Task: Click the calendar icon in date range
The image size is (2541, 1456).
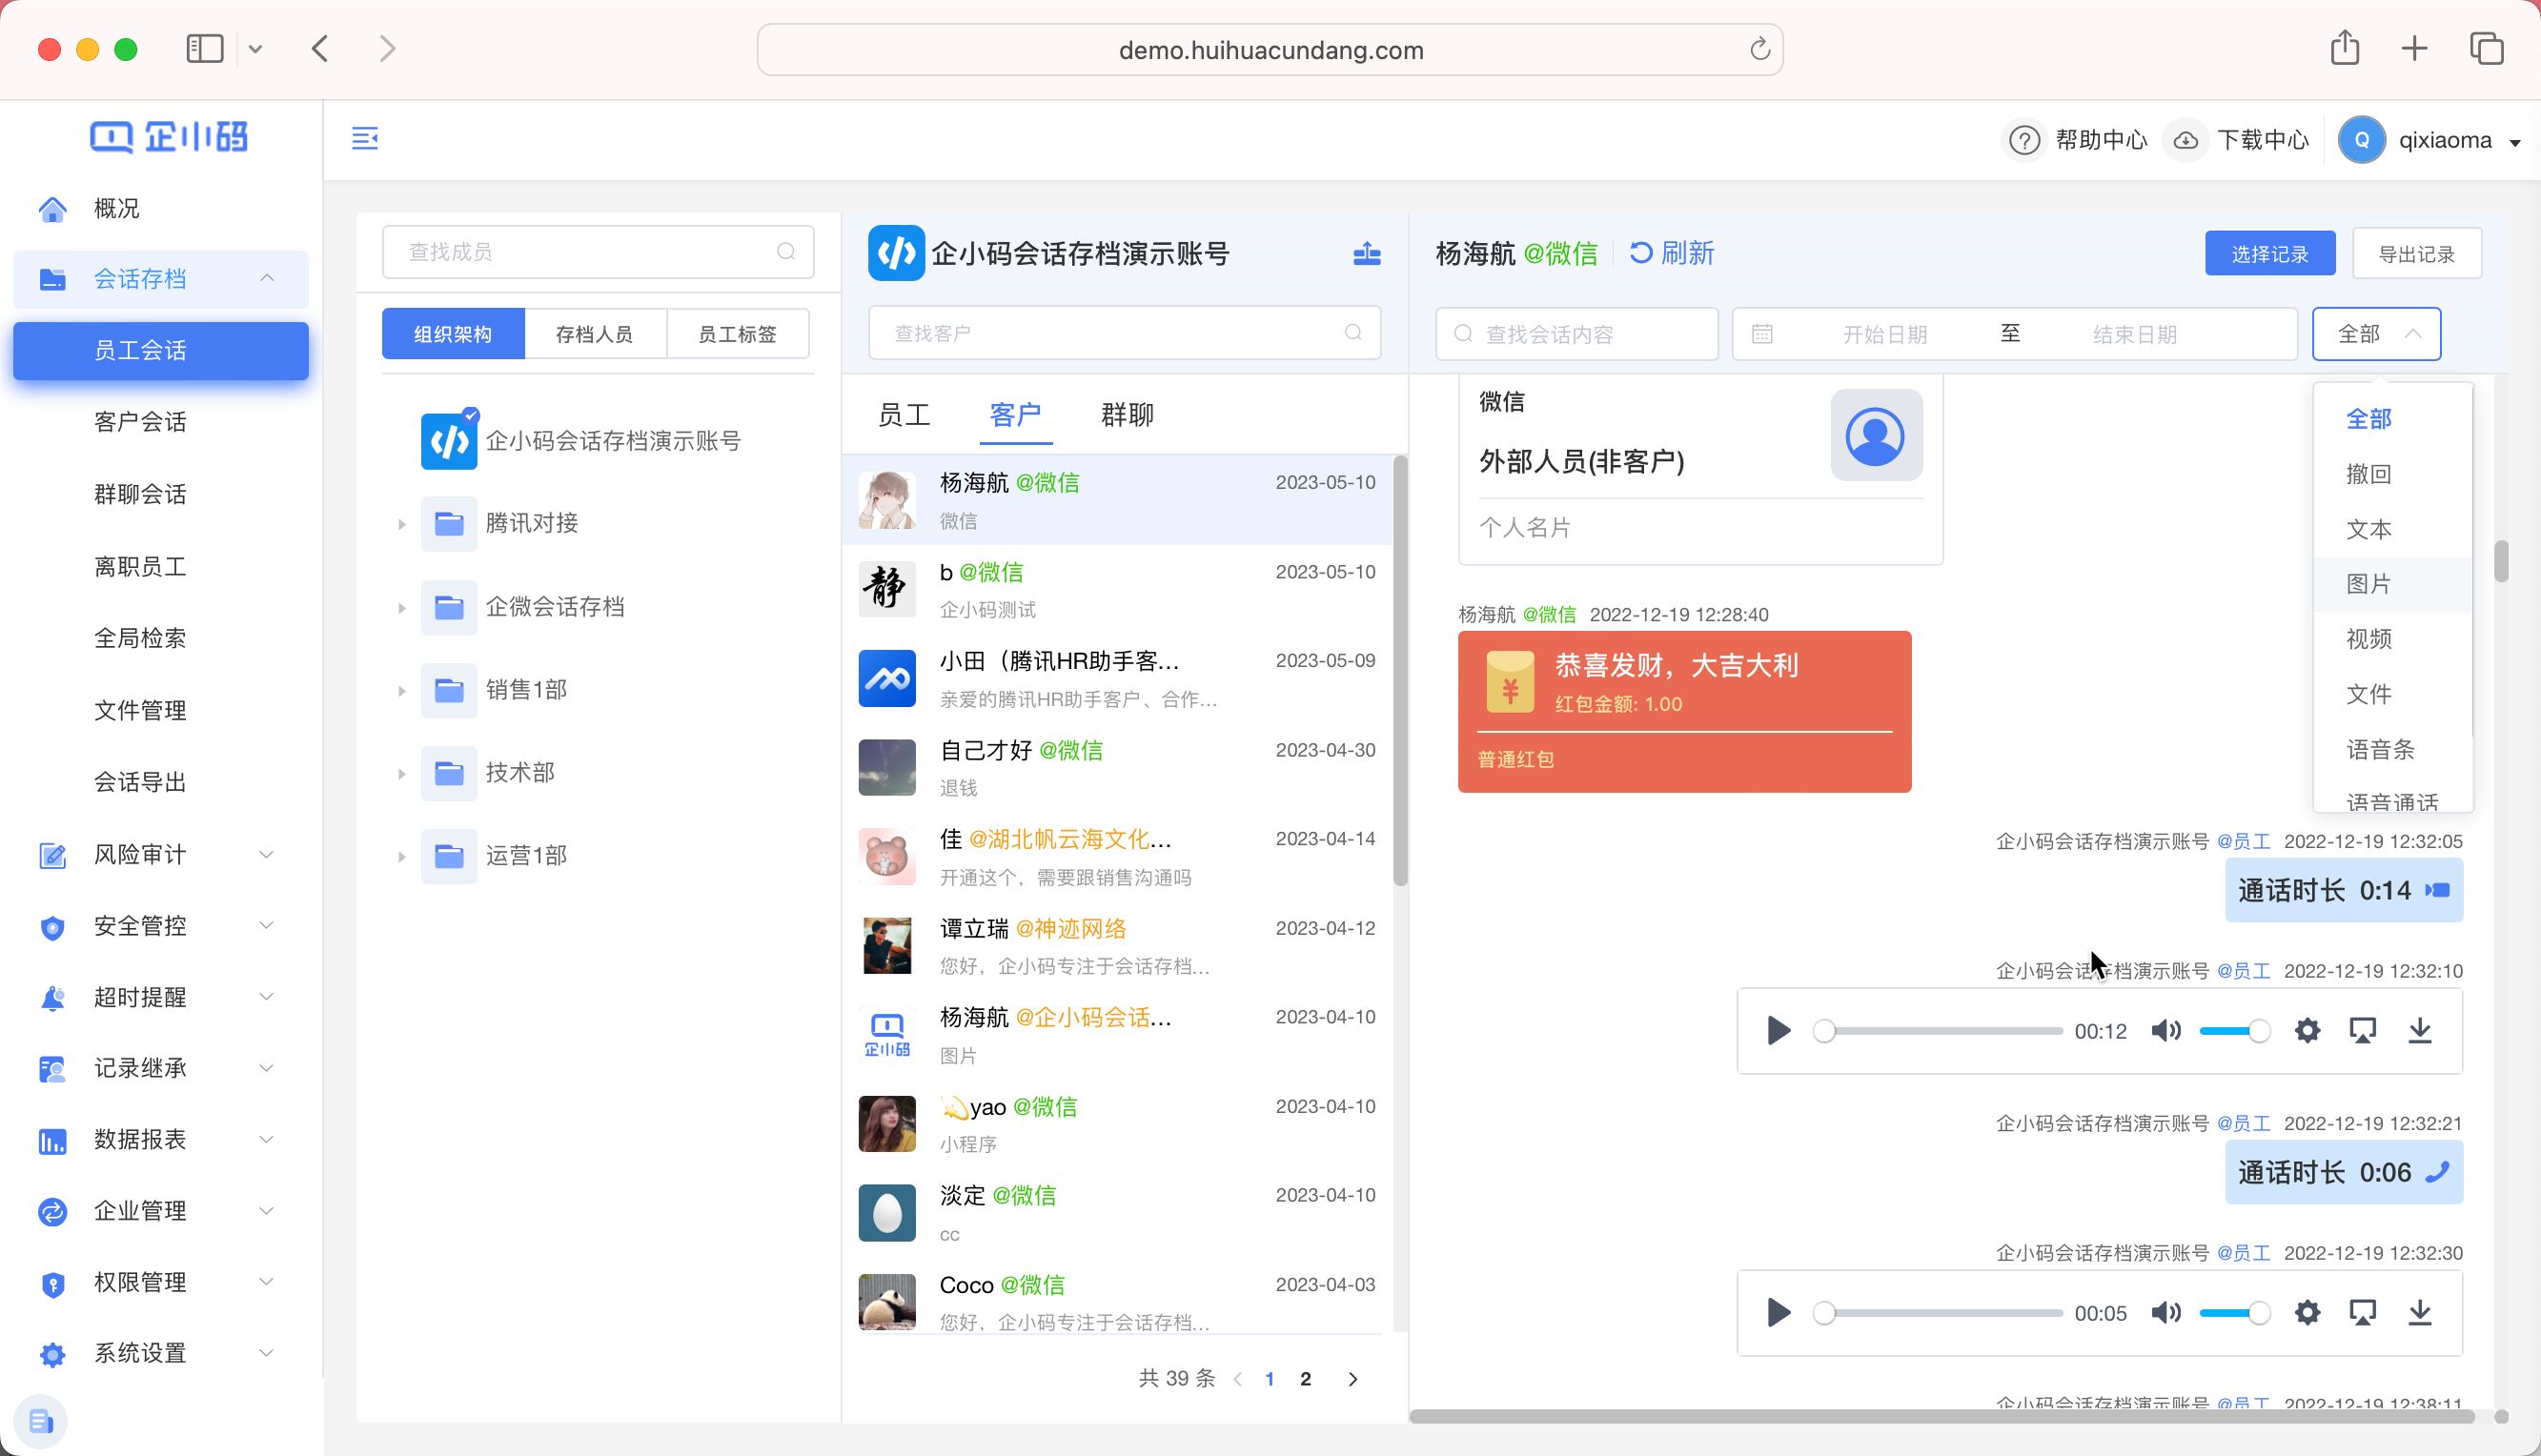Action: tap(1762, 334)
